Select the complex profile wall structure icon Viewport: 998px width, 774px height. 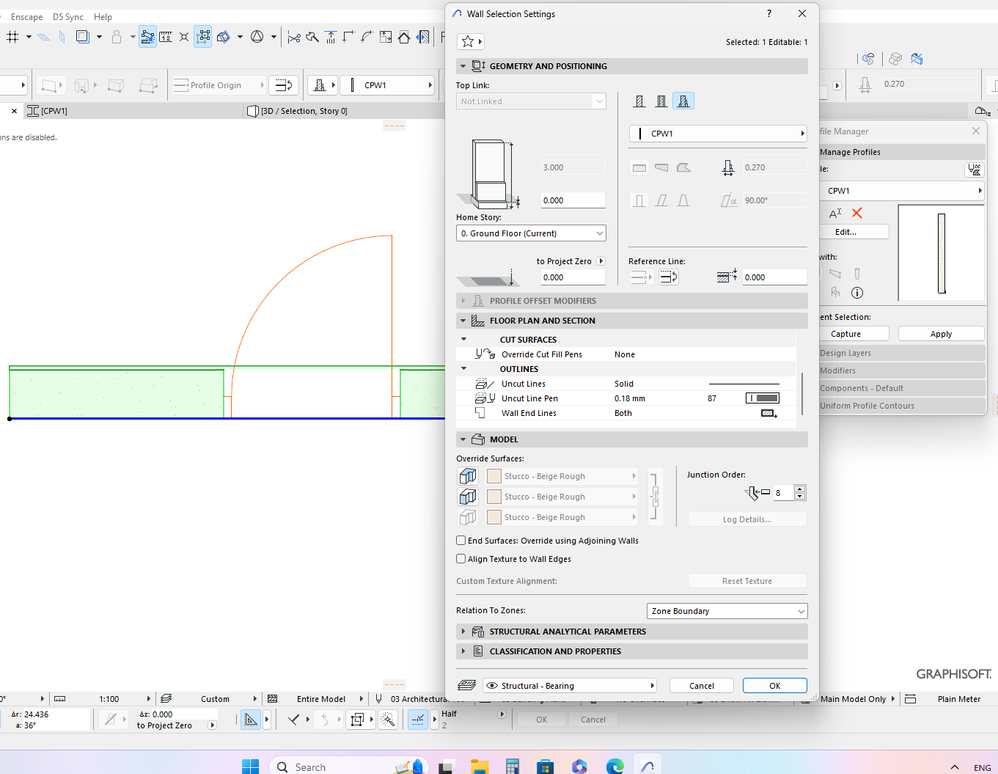tap(683, 101)
